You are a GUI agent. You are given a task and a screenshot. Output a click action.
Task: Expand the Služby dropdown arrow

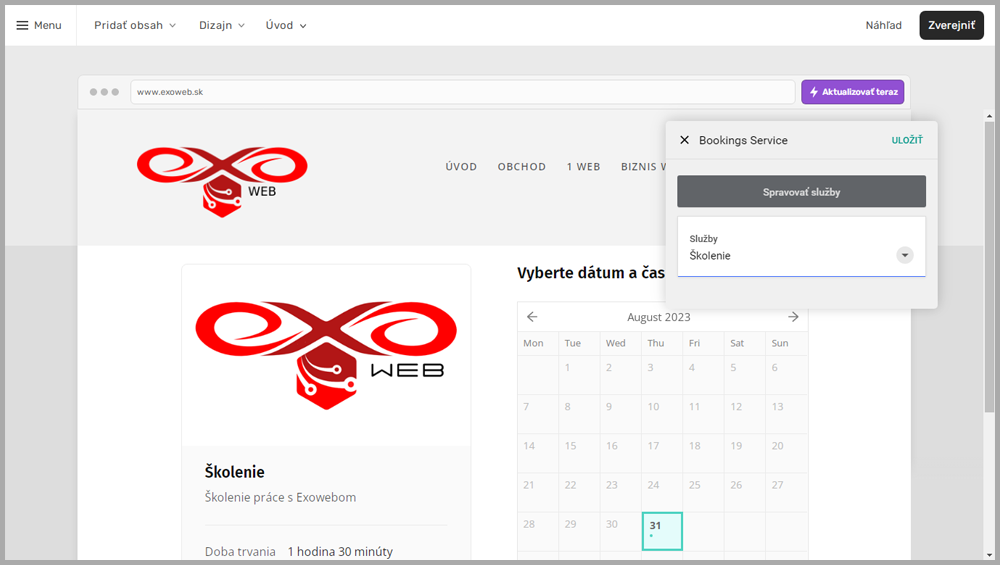[x=905, y=255]
